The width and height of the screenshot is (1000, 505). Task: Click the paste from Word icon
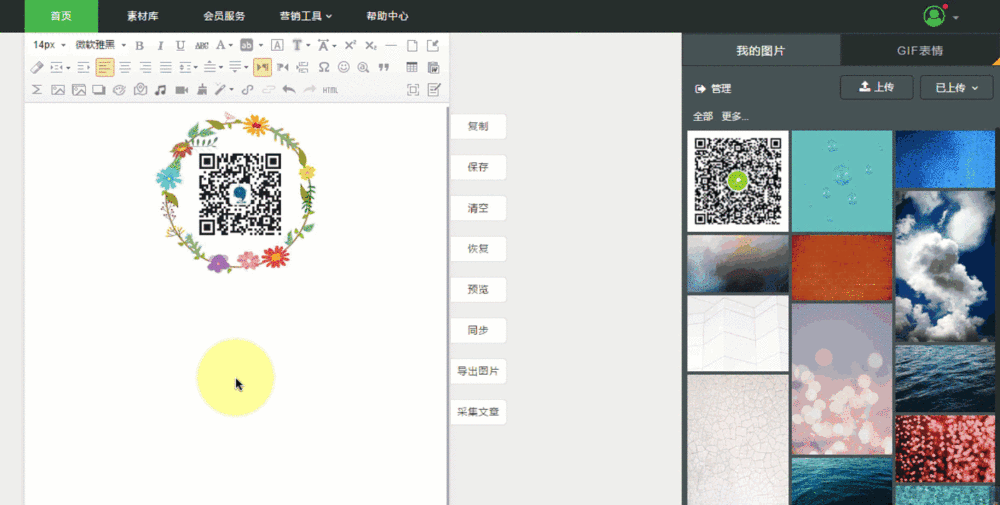(x=434, y=67)
